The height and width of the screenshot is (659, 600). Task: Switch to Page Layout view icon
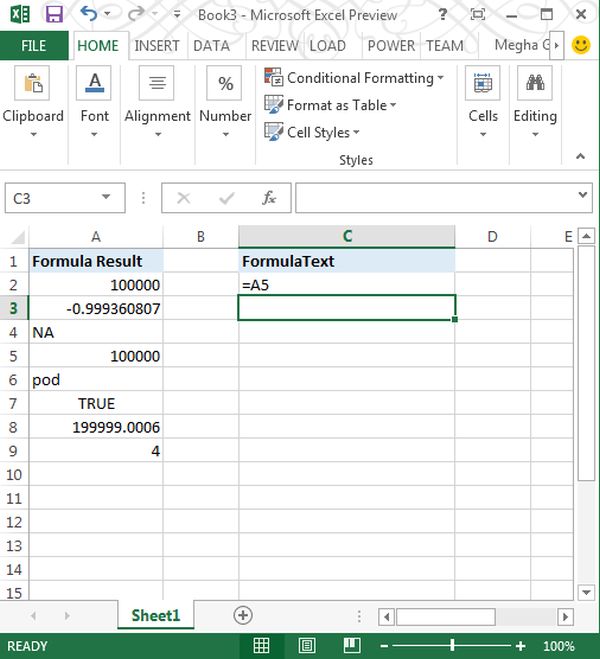[x=307, y=646]
